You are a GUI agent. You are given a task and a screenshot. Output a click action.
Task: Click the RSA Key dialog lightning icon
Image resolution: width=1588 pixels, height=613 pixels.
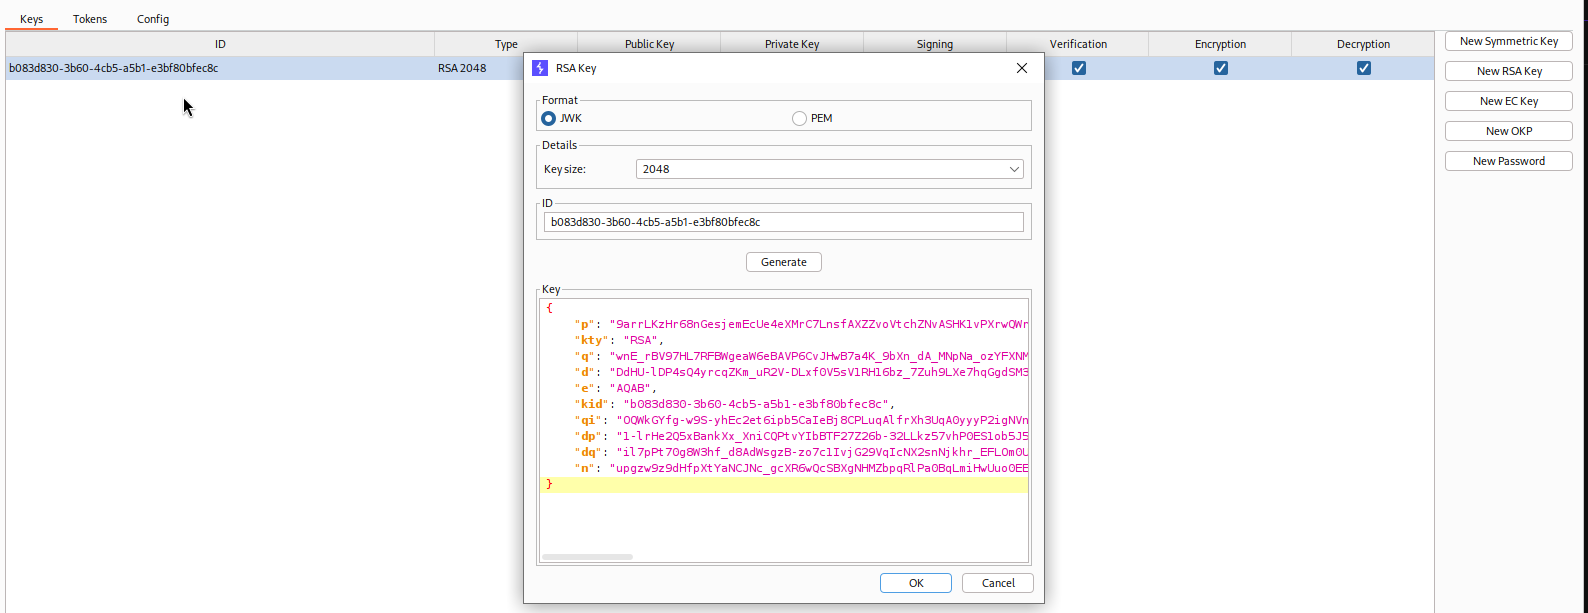click(540, 68)
